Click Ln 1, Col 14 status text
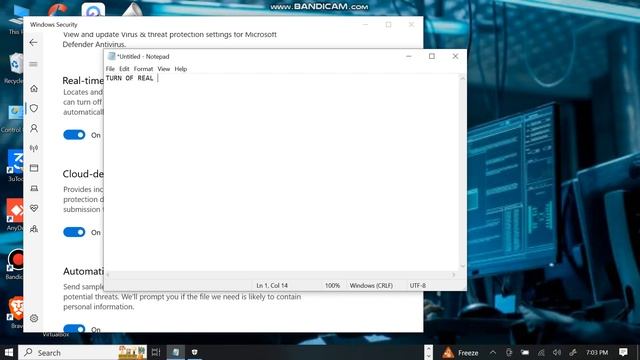This screenshot has width=640, height=360. click(x=272, y=285)
